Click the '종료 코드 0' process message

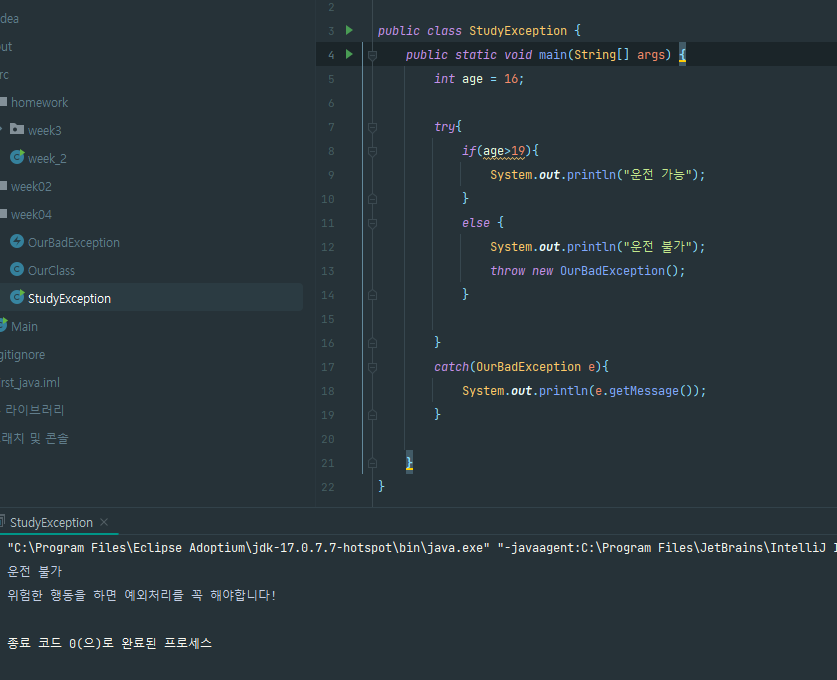(109, 643)
